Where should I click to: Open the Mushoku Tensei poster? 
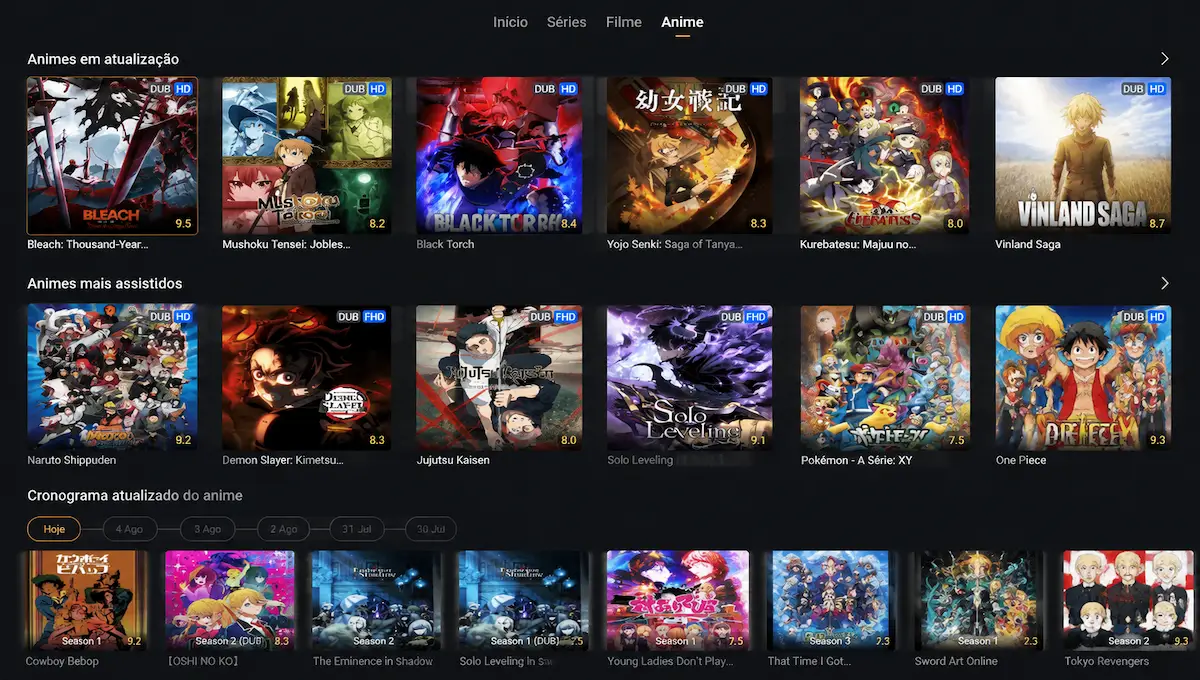tap(307, 156)
